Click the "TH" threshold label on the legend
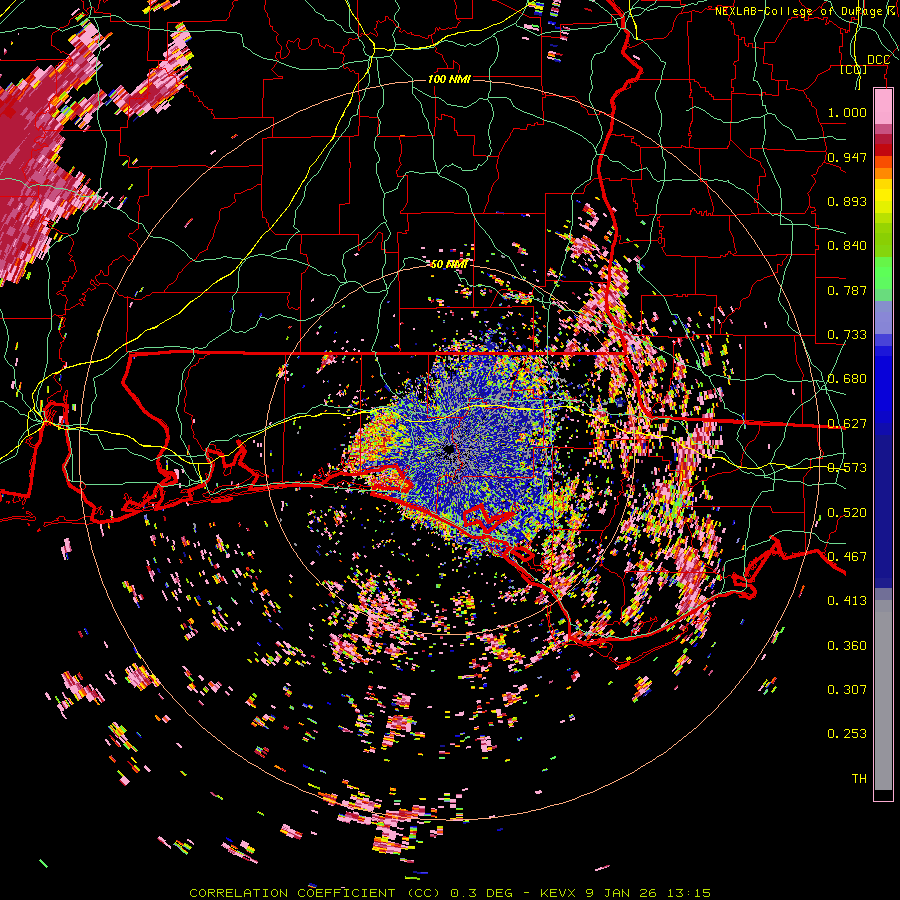This screenshot has height=900, width=900. tap(859, 779)
